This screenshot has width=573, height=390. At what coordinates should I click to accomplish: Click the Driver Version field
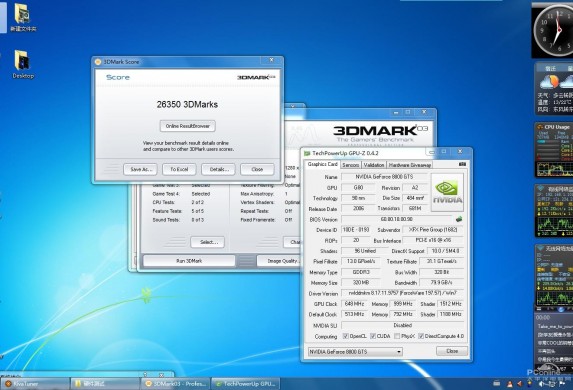[402, 293]
